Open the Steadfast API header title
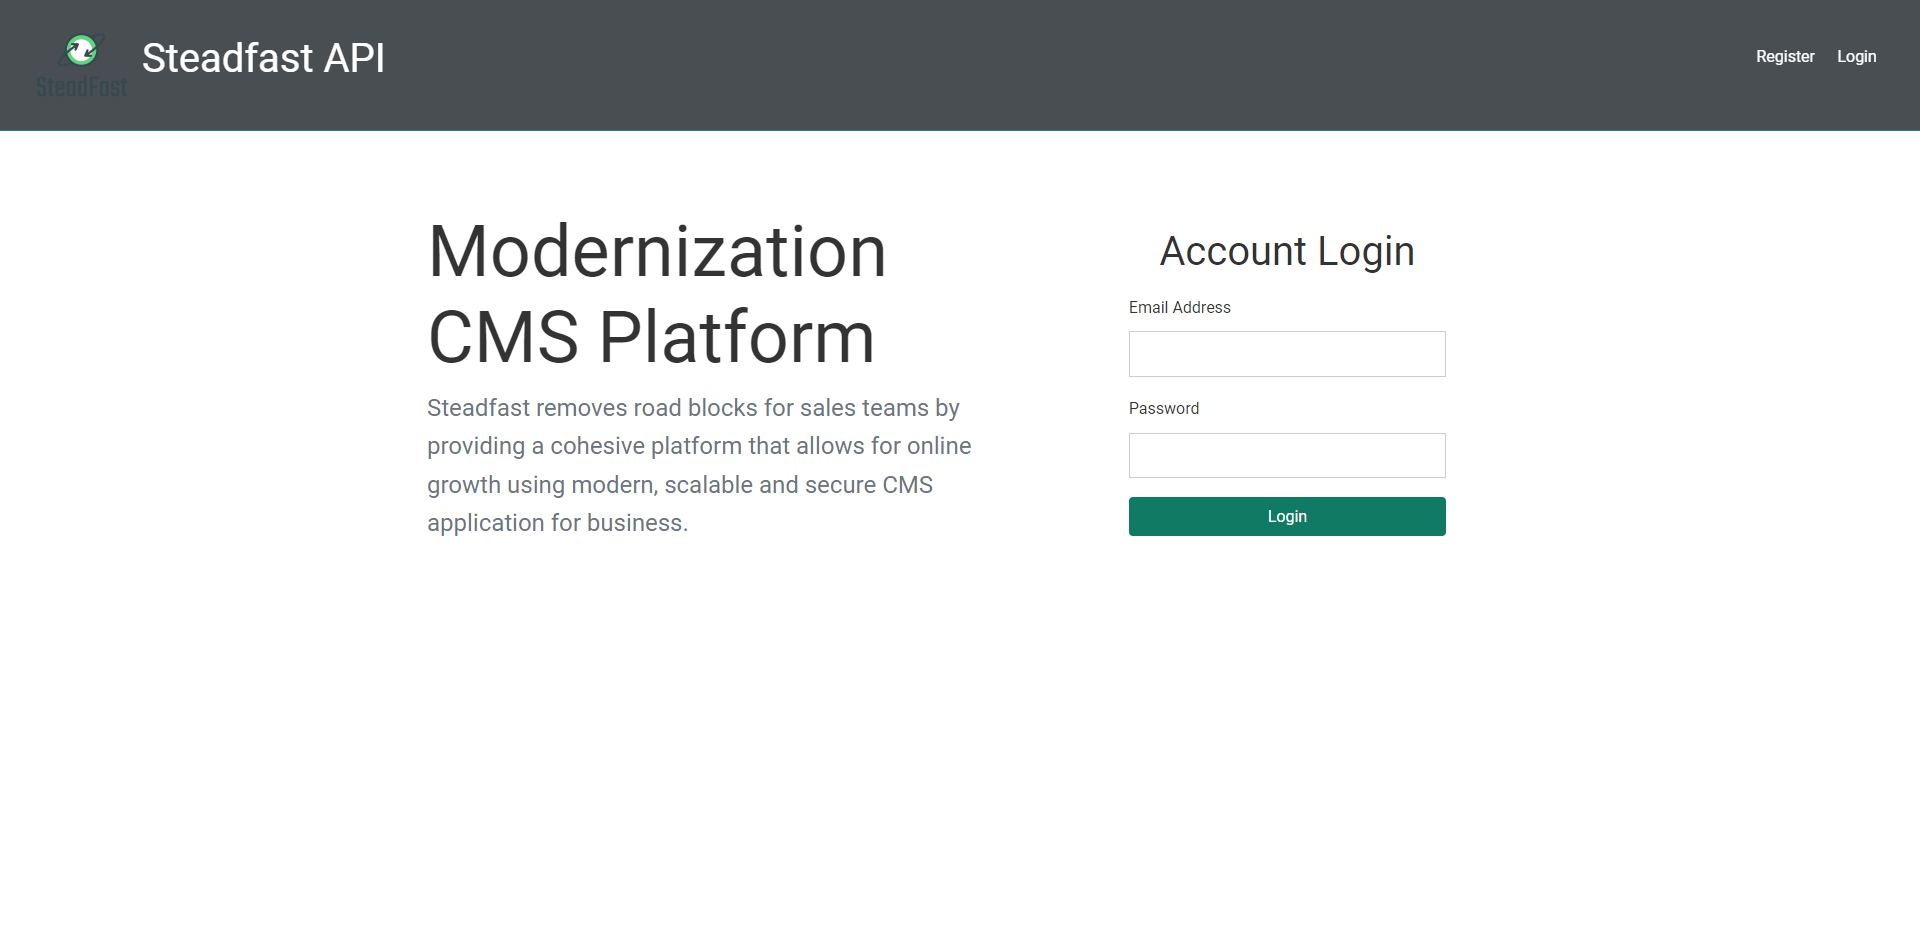 tap(263, 58)
